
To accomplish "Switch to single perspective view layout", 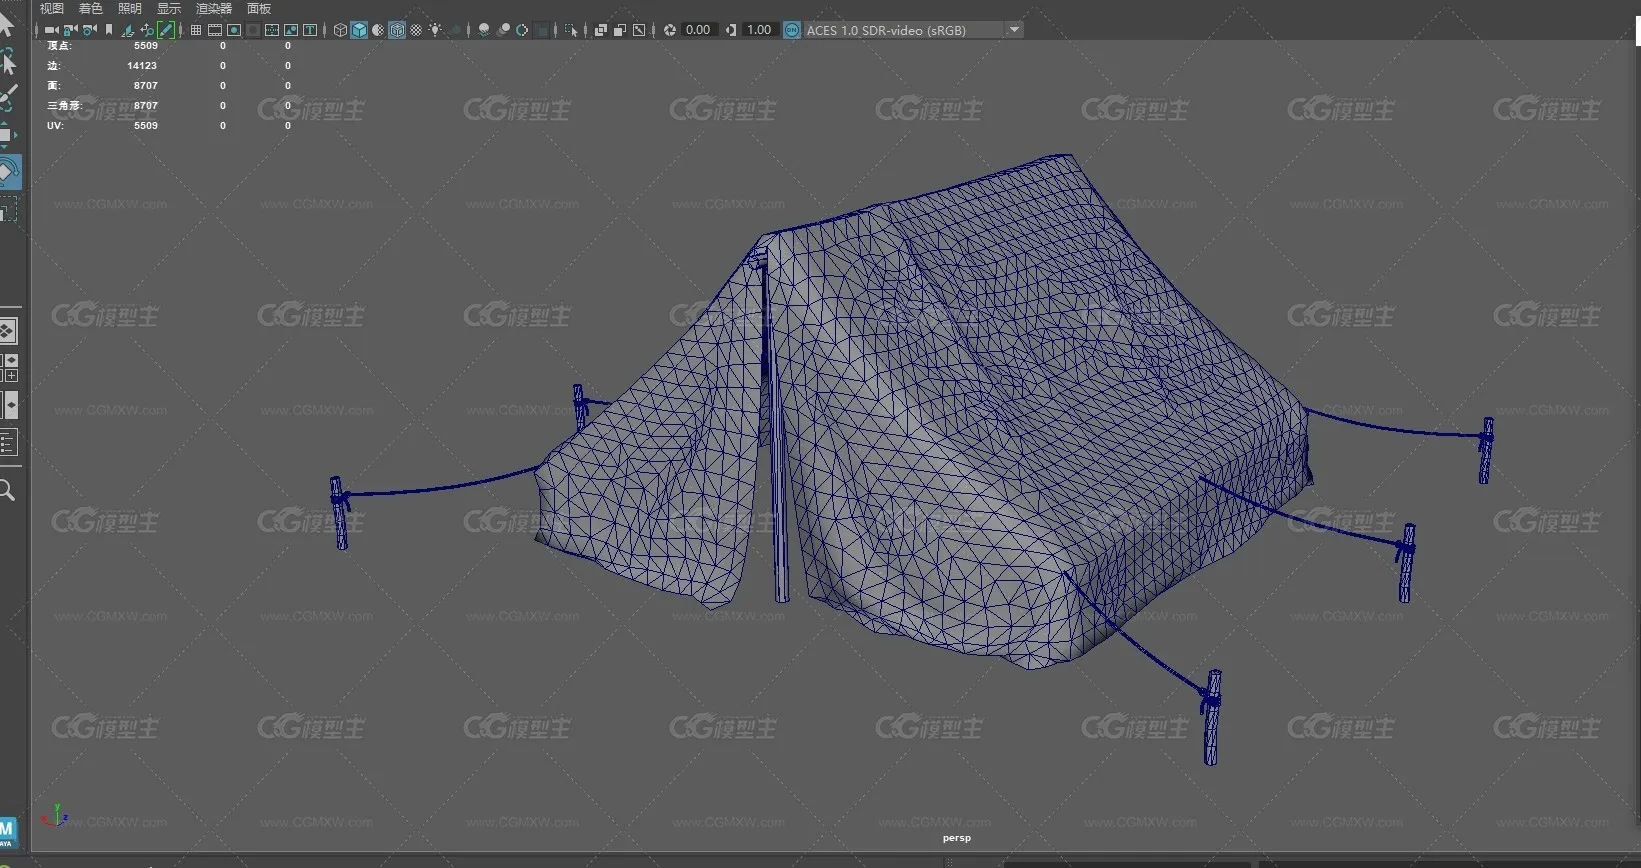I will 7,331.
